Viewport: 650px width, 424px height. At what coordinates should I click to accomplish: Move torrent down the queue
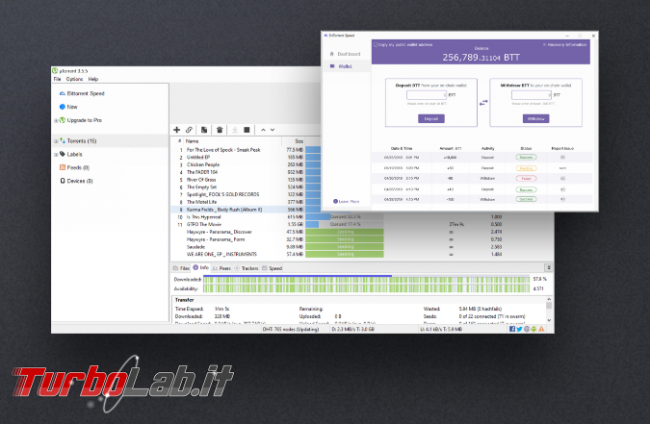(x=272, y=130)
